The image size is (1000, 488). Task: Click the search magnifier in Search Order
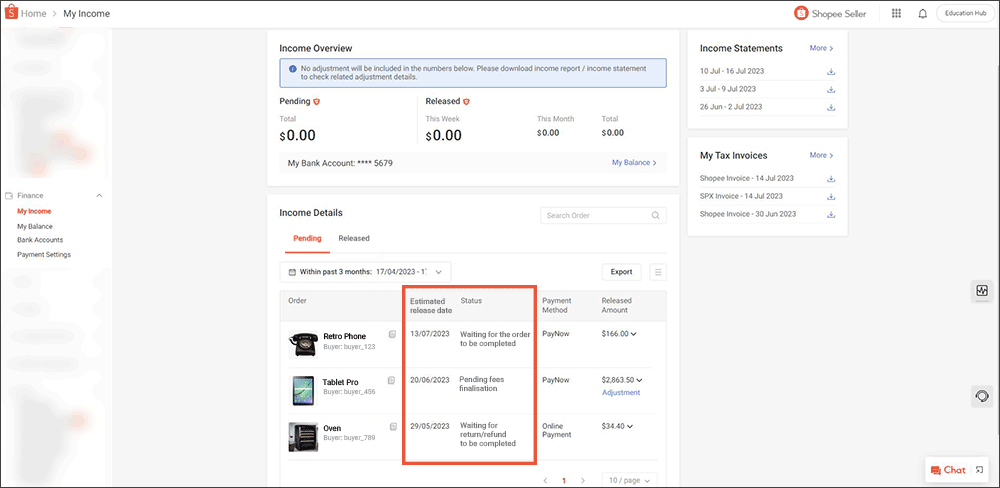tap(656, 216)
